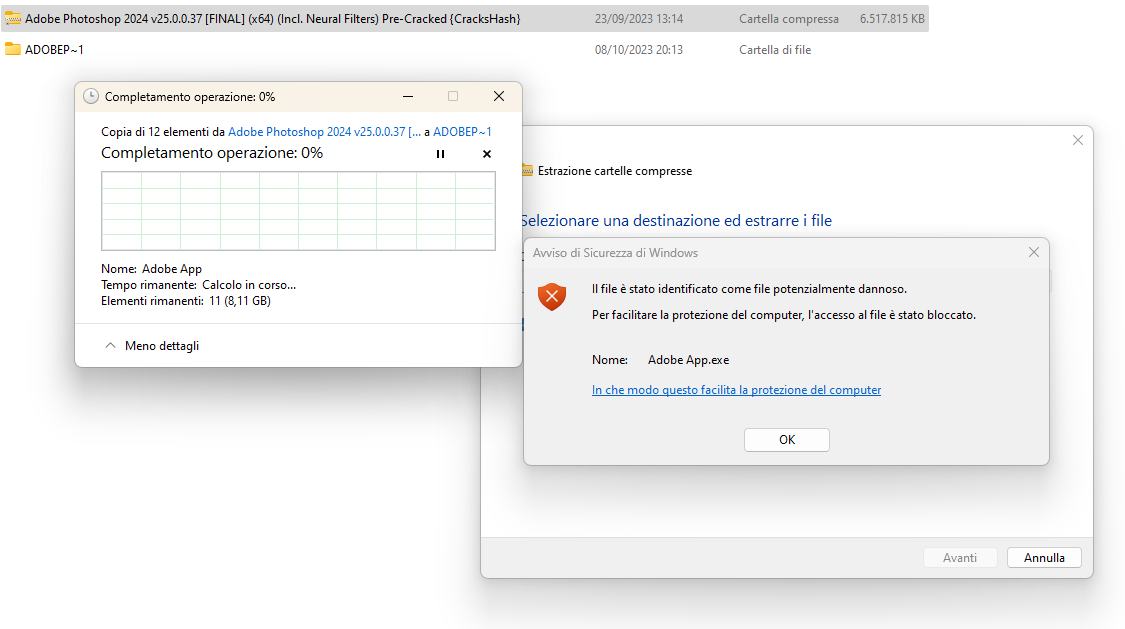Close the copy progress window
The width and height of the screenshot is (1125, 629).
tap(499, 96)
